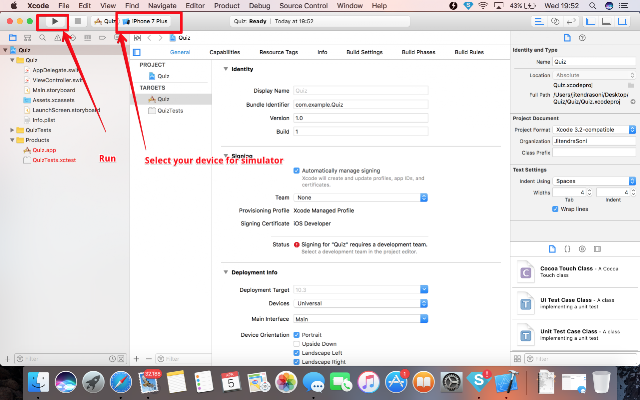
Task: Open the Project Format dropdown
Action: [594, 129]
